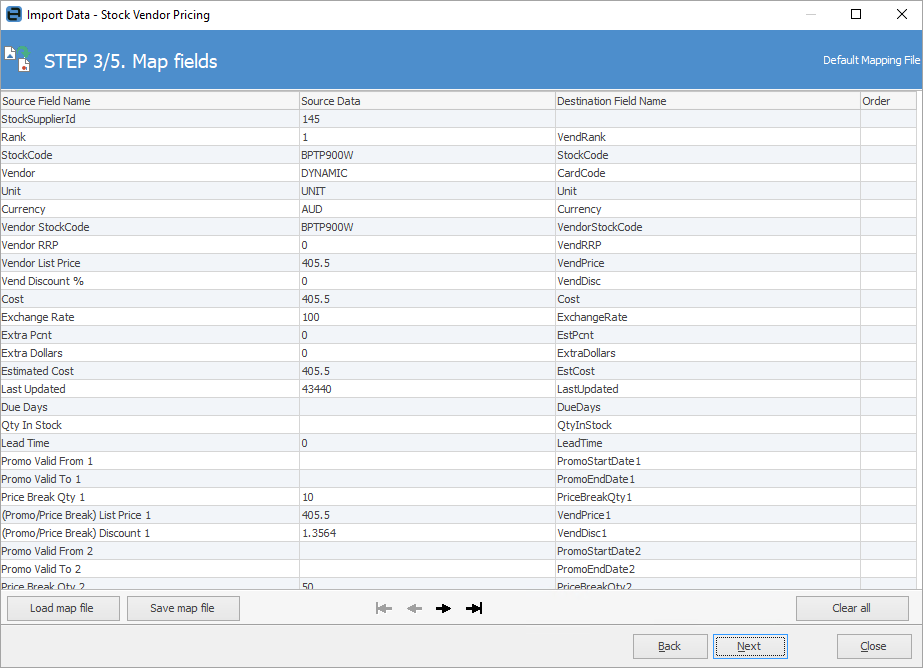Click the app icon in title bar
This screenshot has width=923, height=668.
[13, 15]
